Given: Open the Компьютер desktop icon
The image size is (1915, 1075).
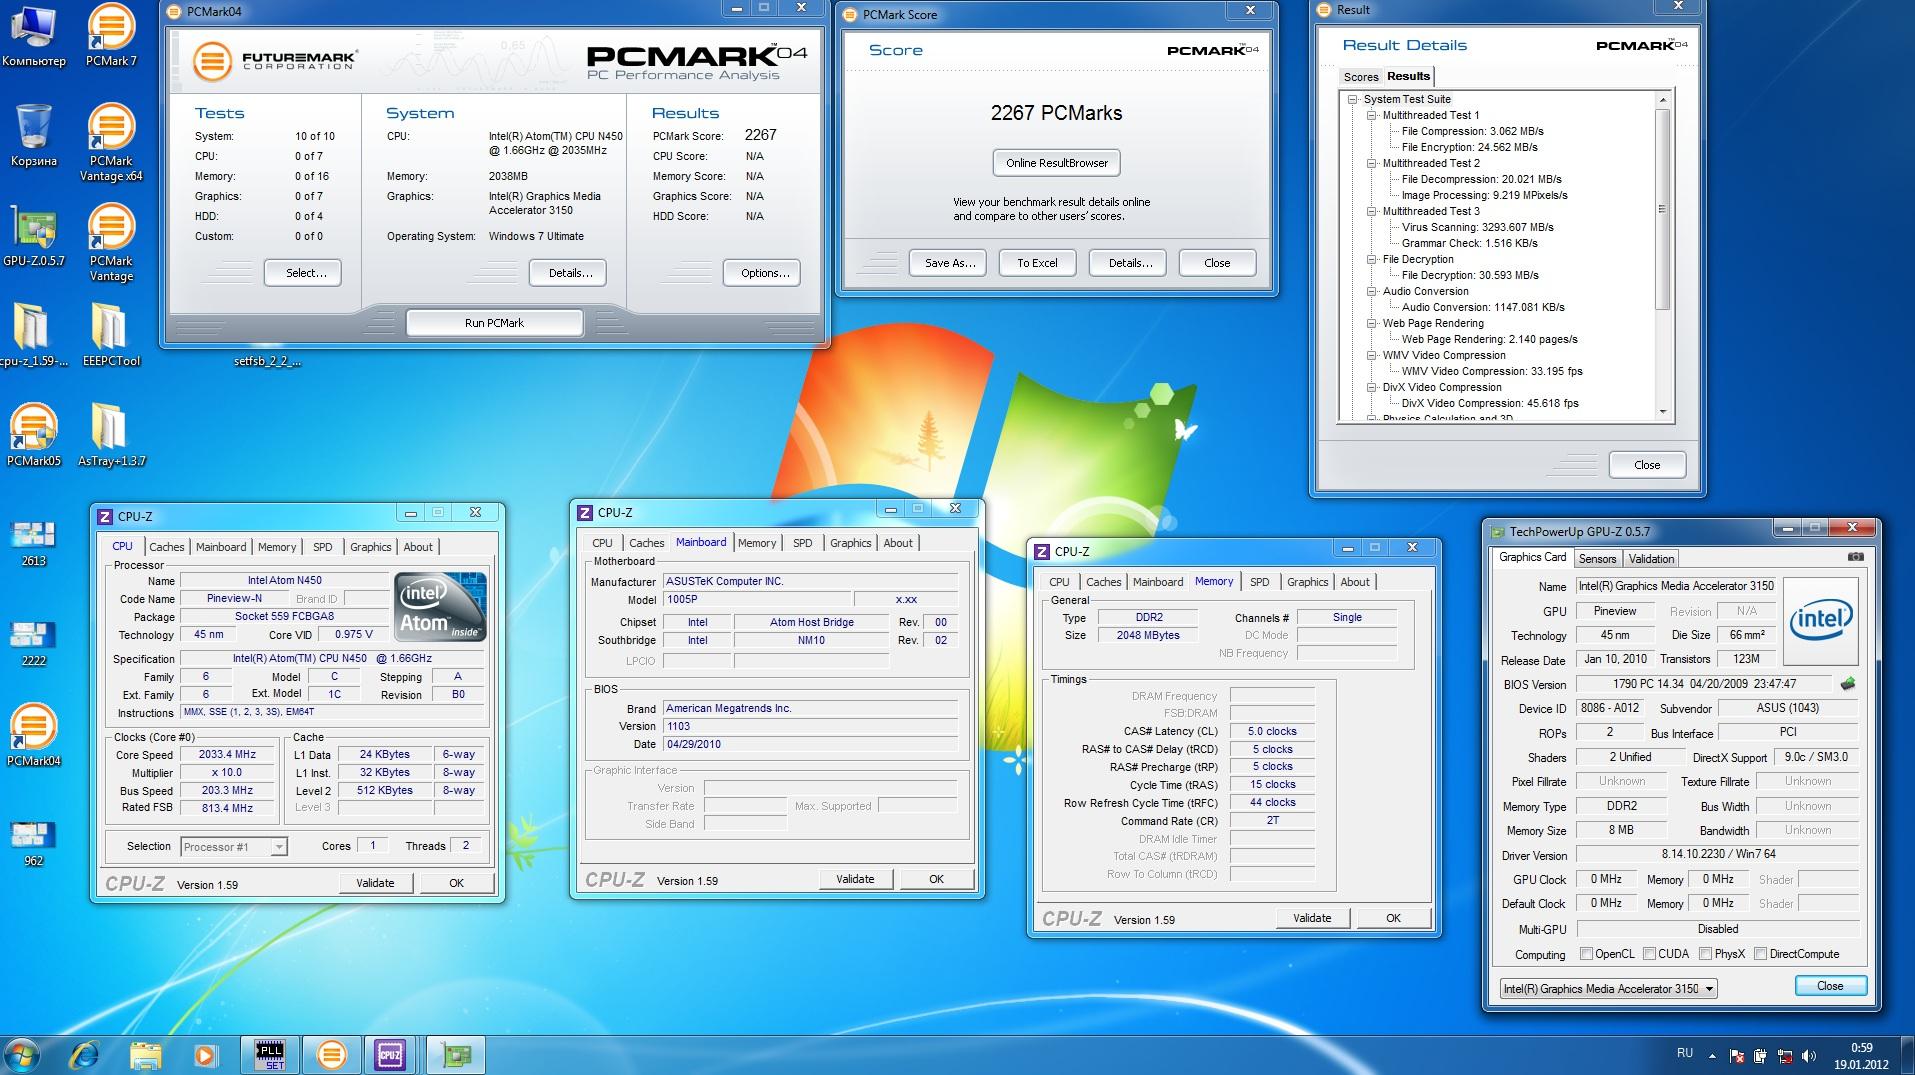Looking at the screenshot, I should click(x=34, y=35).
